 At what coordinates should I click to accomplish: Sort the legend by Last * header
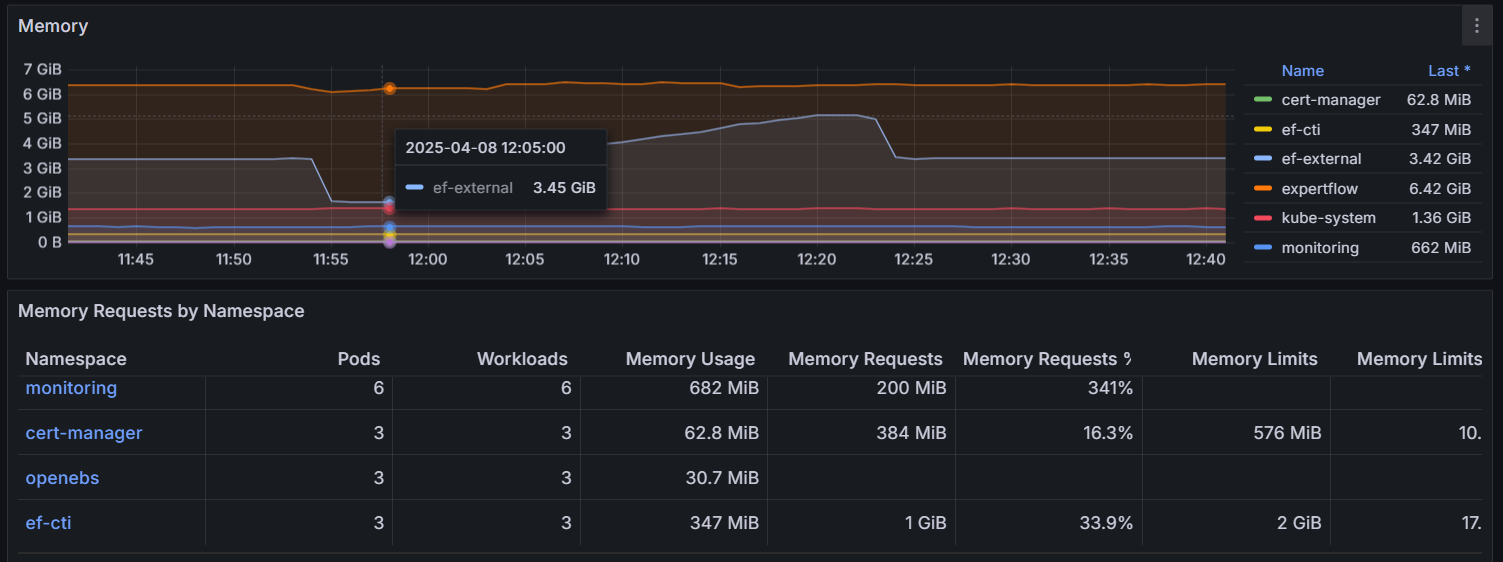(1448, 71)
